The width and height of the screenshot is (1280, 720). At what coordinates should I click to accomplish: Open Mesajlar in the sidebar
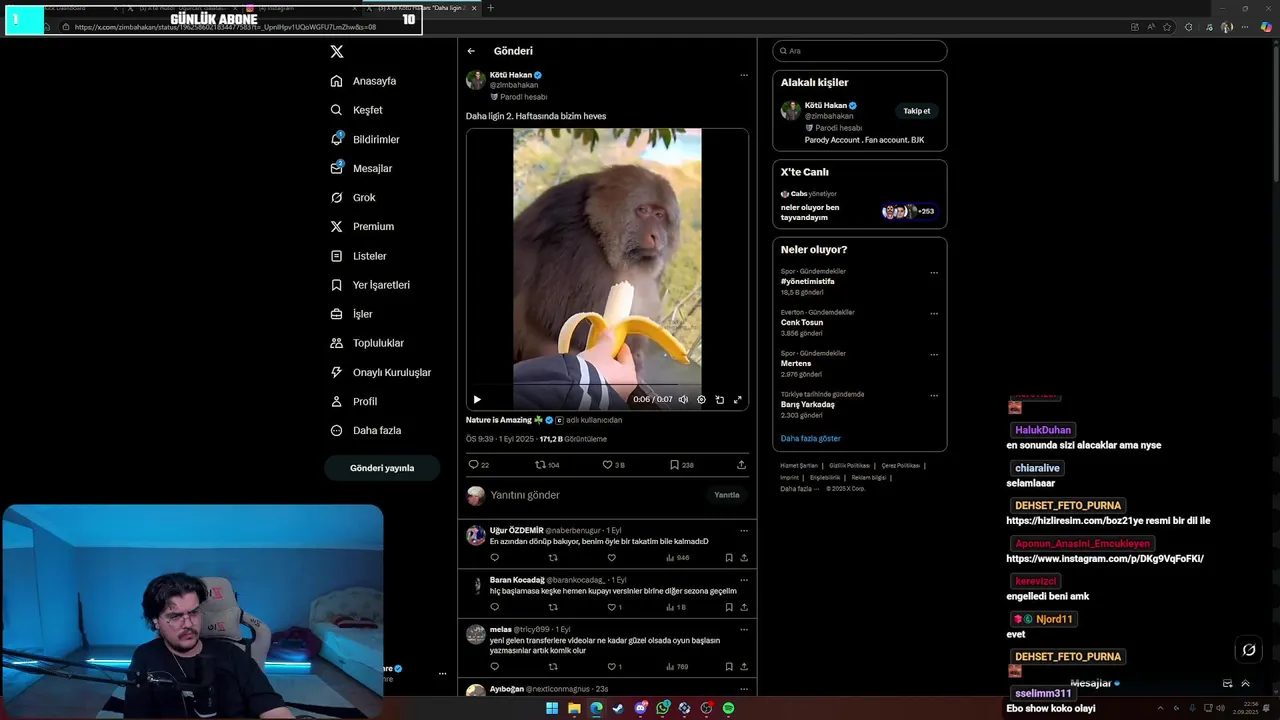point(361,168)
